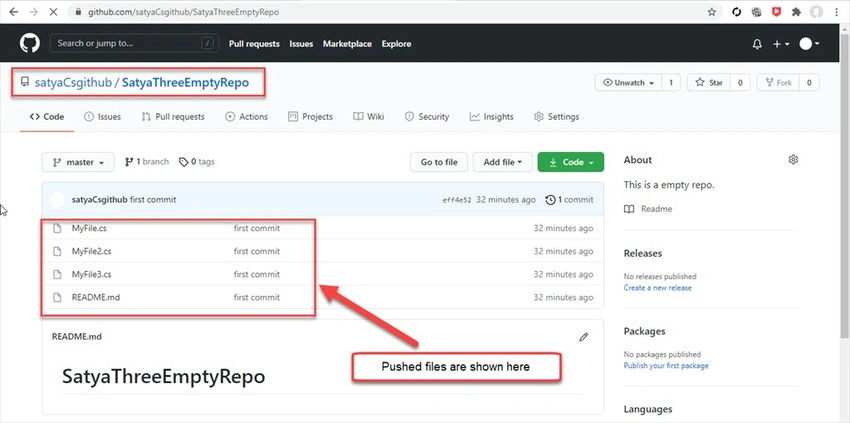This screenshot has width=850, height=423.
Task: Open the SatyaThreeEmptyRepo repository link
Action: coord(185,82)
